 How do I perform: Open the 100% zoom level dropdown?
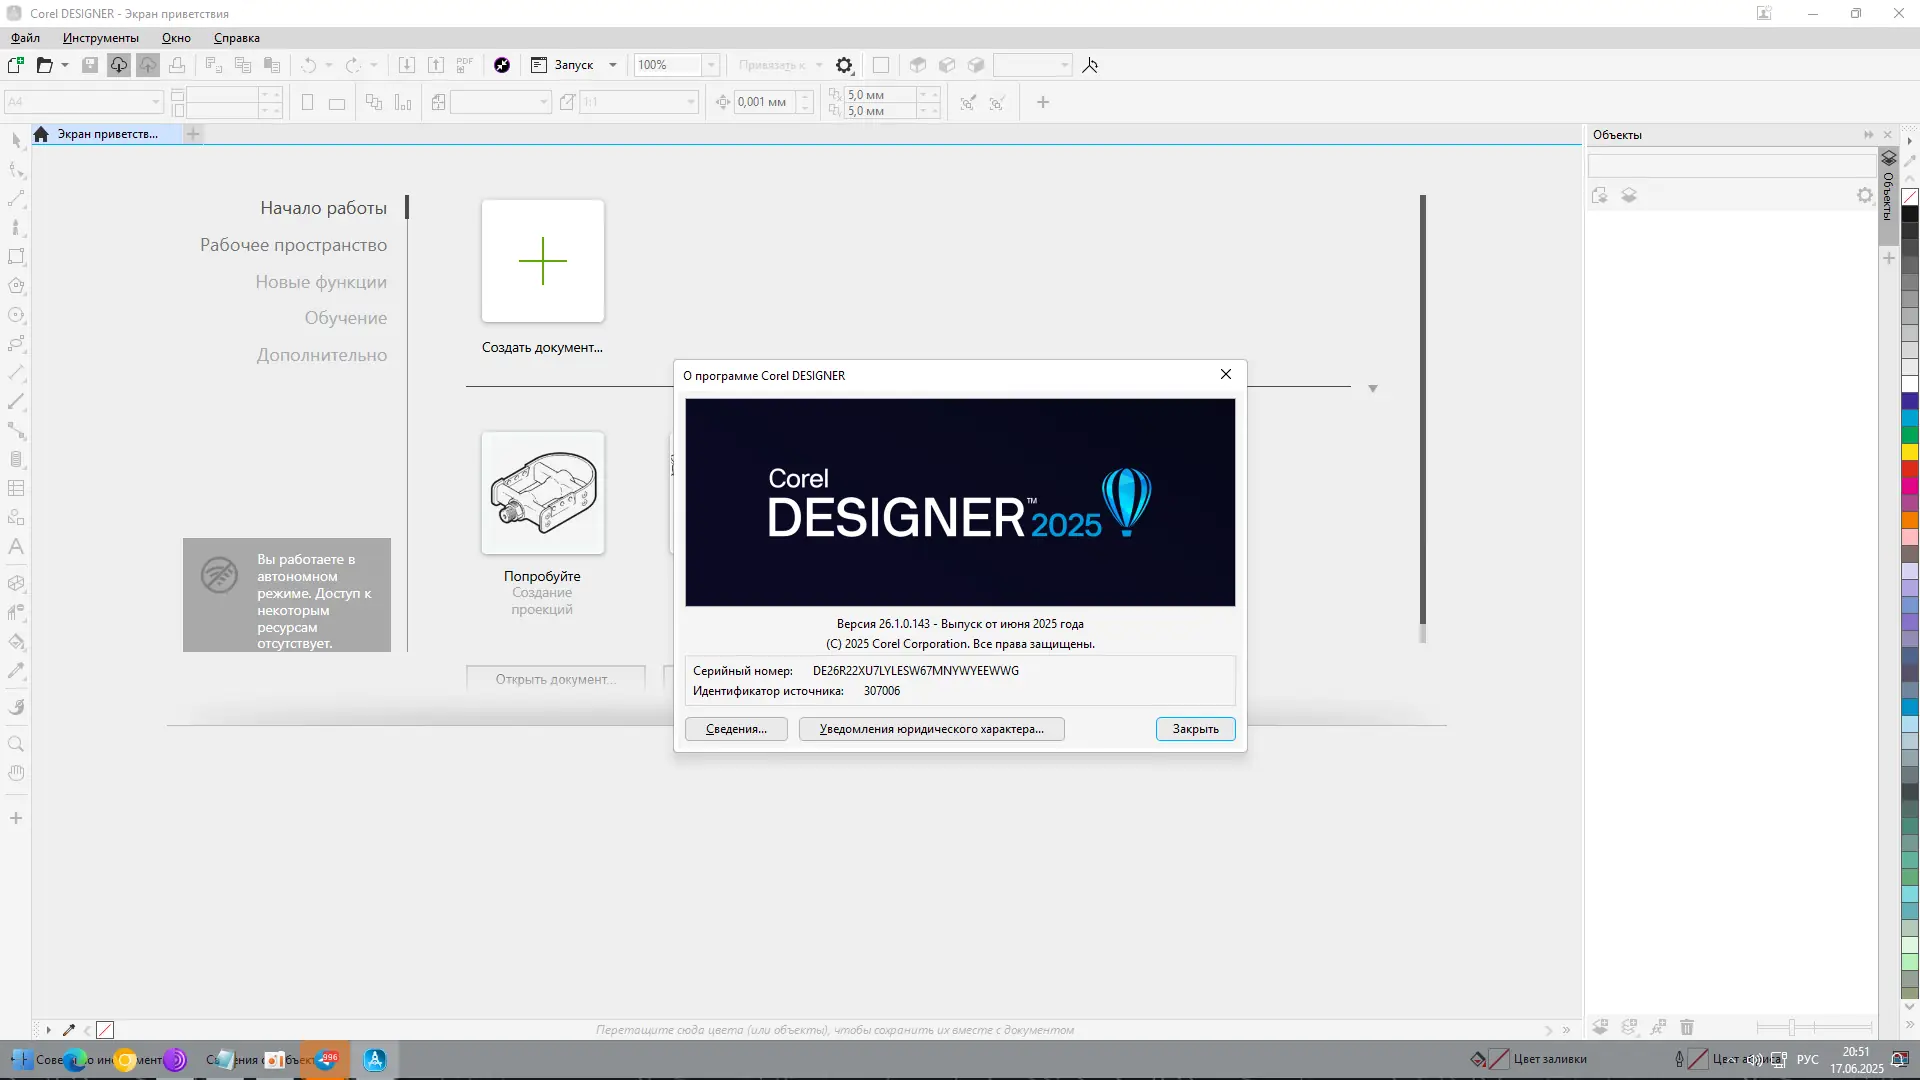[711, 65]
